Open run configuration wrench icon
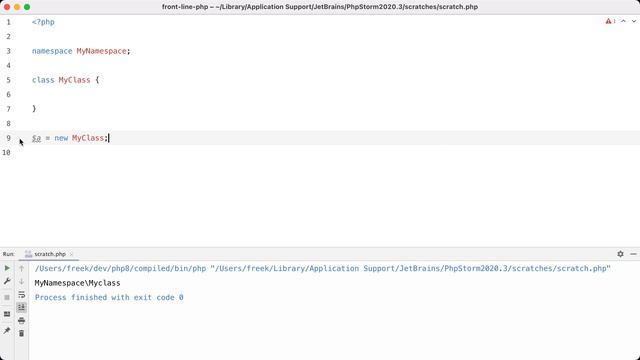Screen dimensions: 640x360 [7, 281]
